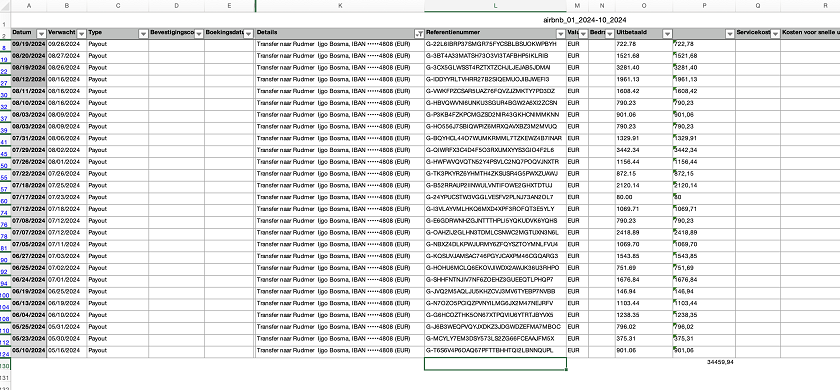840x390 pixels.
Task: Open the filter dropdown in unnamed column P header
Action: click(x=730, y=33)
